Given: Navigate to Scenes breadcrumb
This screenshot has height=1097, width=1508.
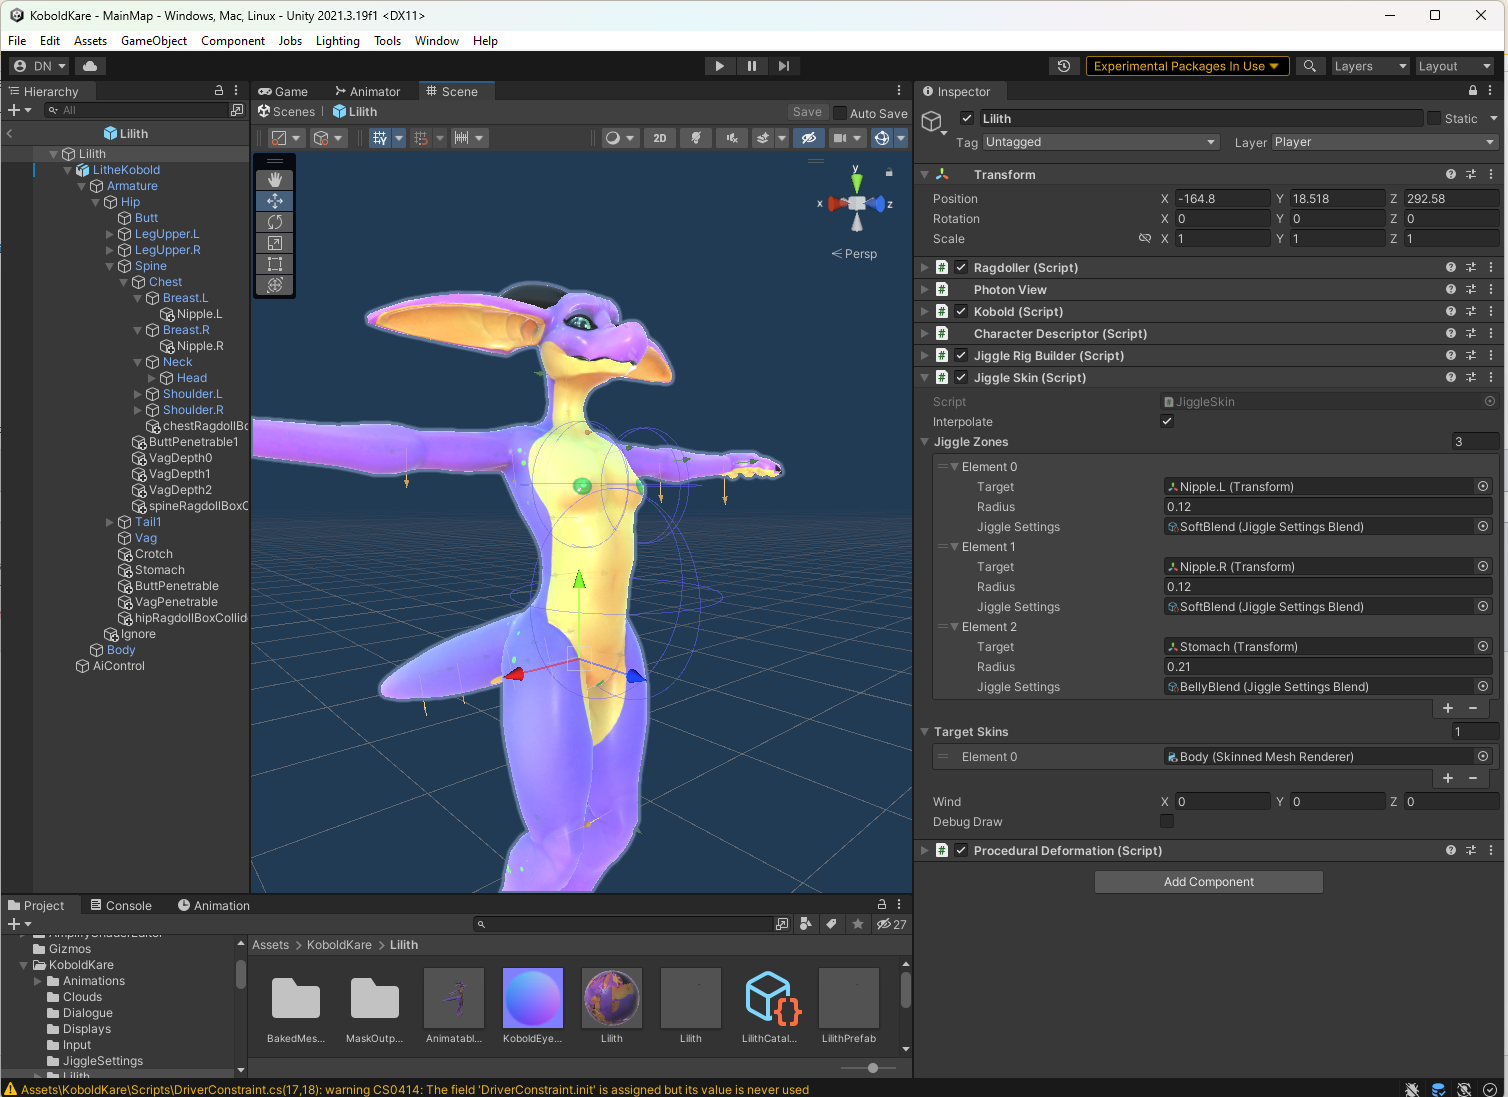Looking at the screenshot, I should (287, 112).
